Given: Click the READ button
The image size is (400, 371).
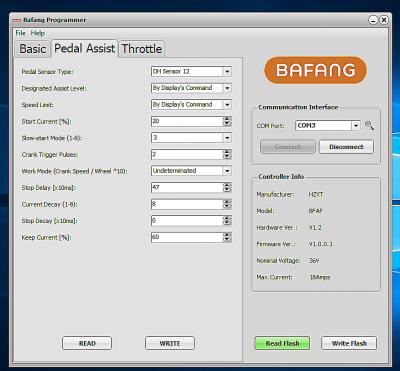Looking at the screenshot, I should [87, 343].
